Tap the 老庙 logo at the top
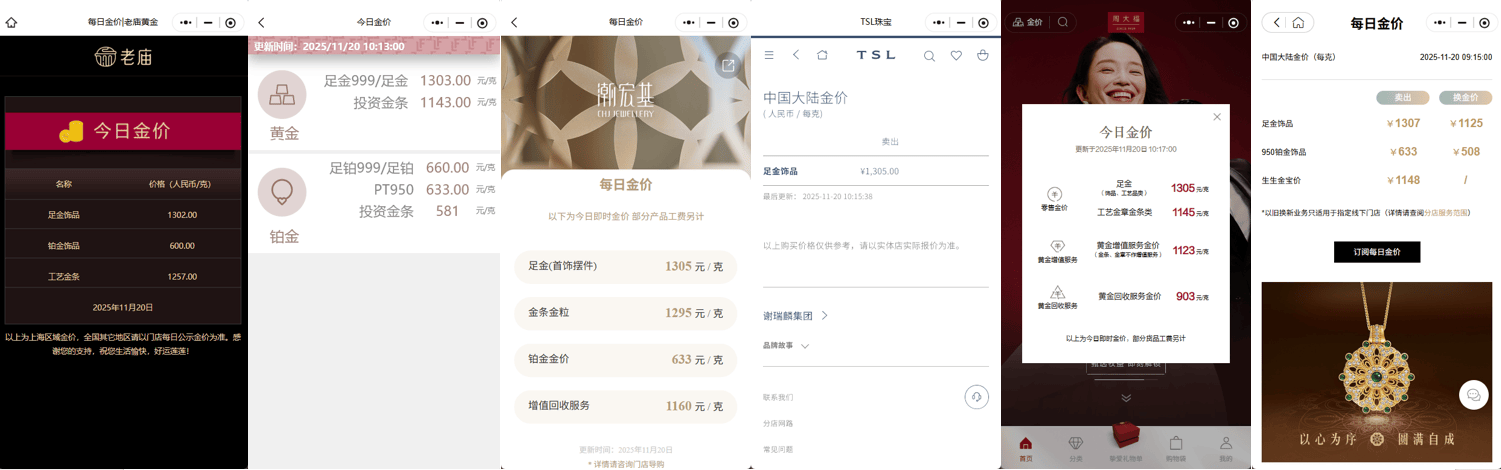Image resolution: width=1501 pixels, height=470 pixels. (123, 57)
